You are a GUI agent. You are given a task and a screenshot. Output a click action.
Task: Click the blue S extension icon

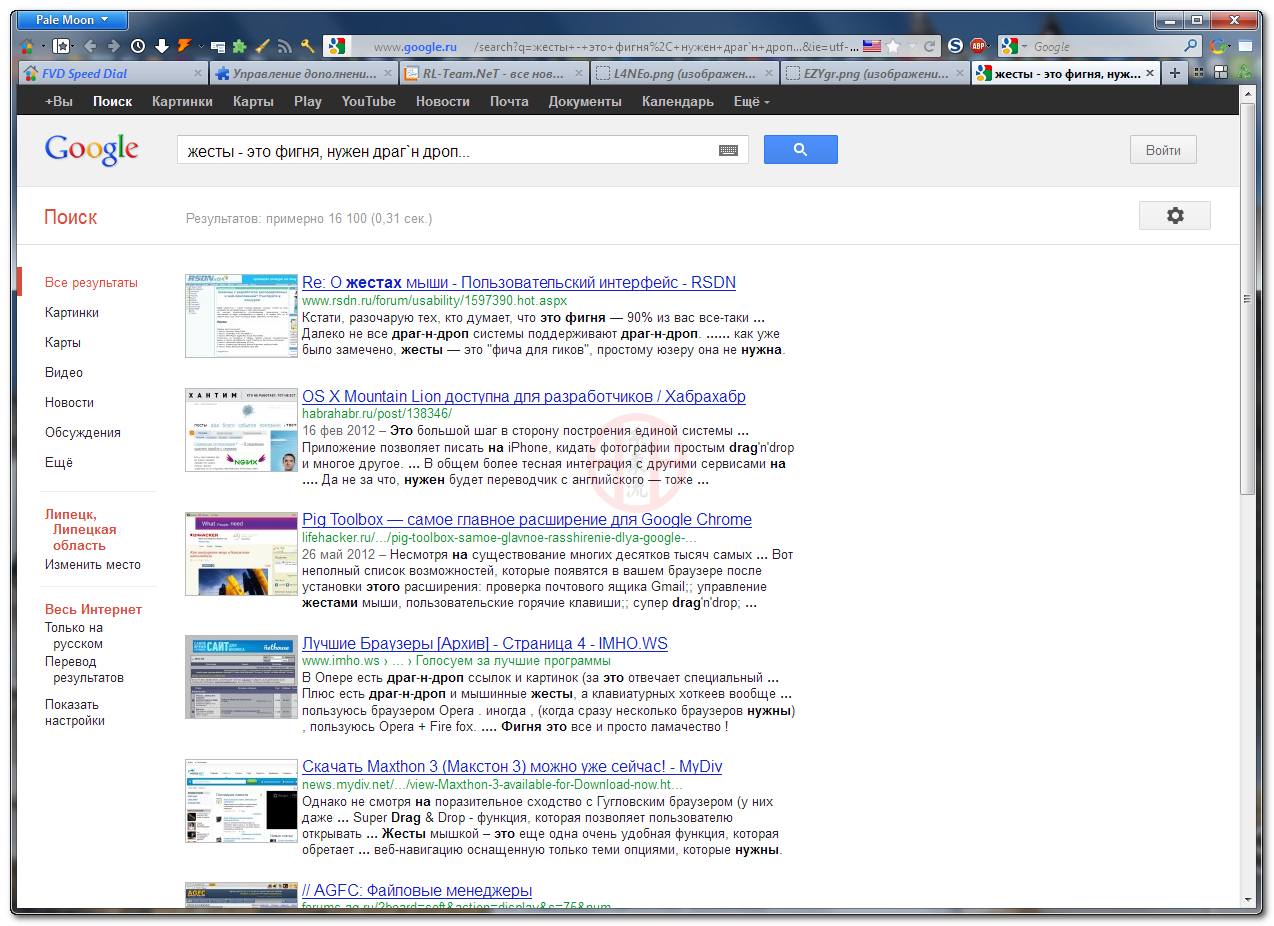(x=956, y=46)
